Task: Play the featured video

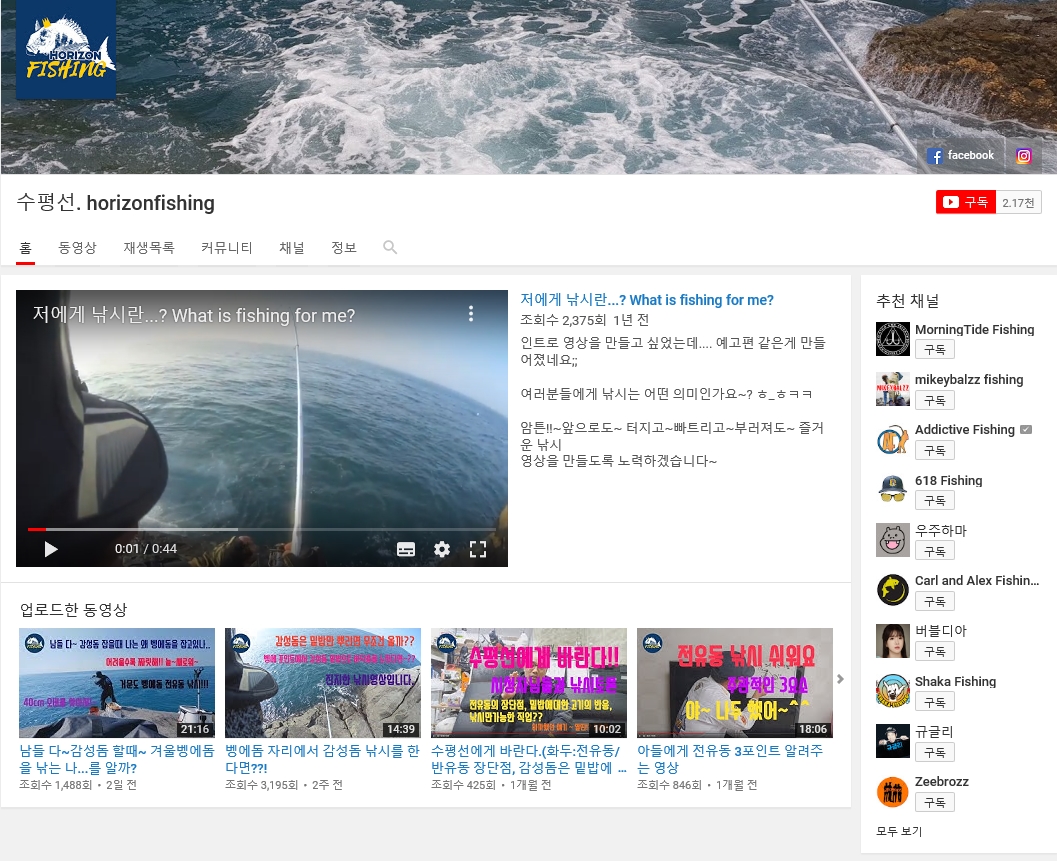Action: pyautogui.click(x=51, y=549)
